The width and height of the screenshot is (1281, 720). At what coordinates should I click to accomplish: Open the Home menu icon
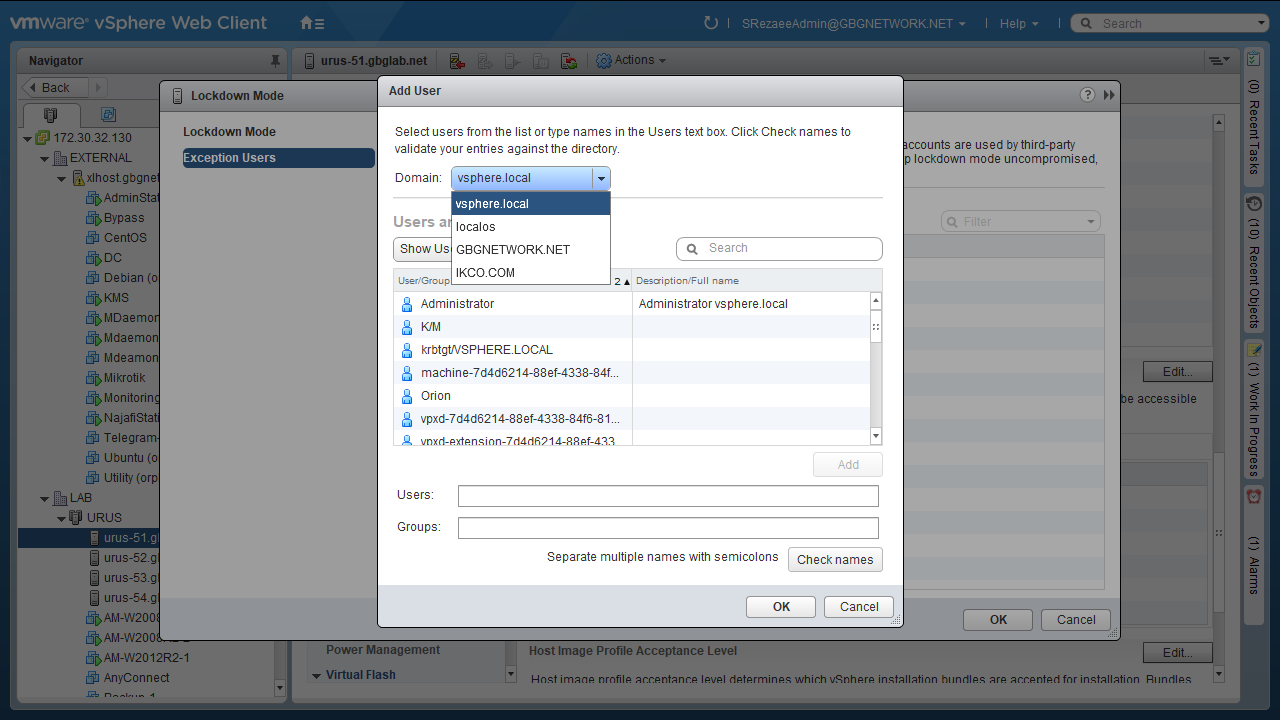click(312, 23)
